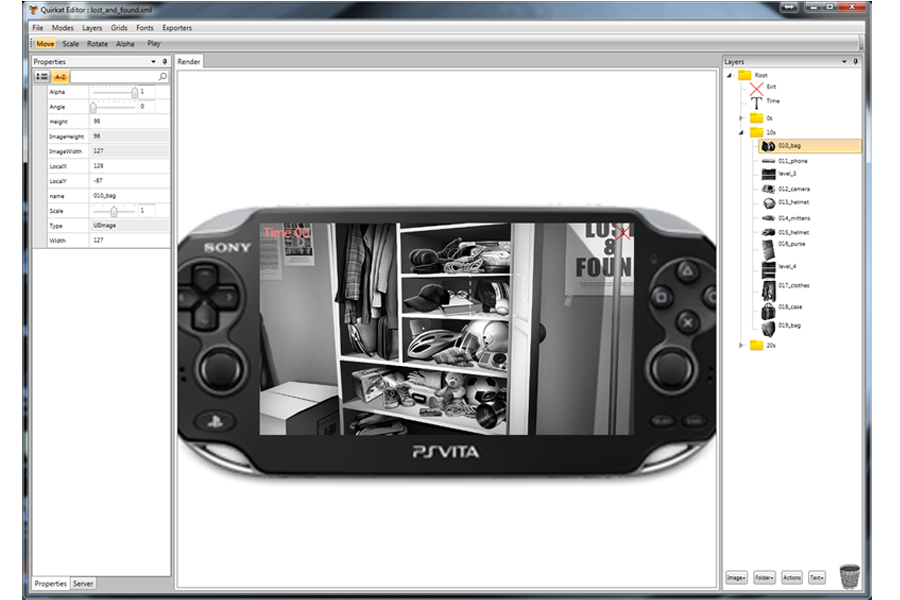Switch to the Render tab

pyautogui.click(x=189, y=61)
